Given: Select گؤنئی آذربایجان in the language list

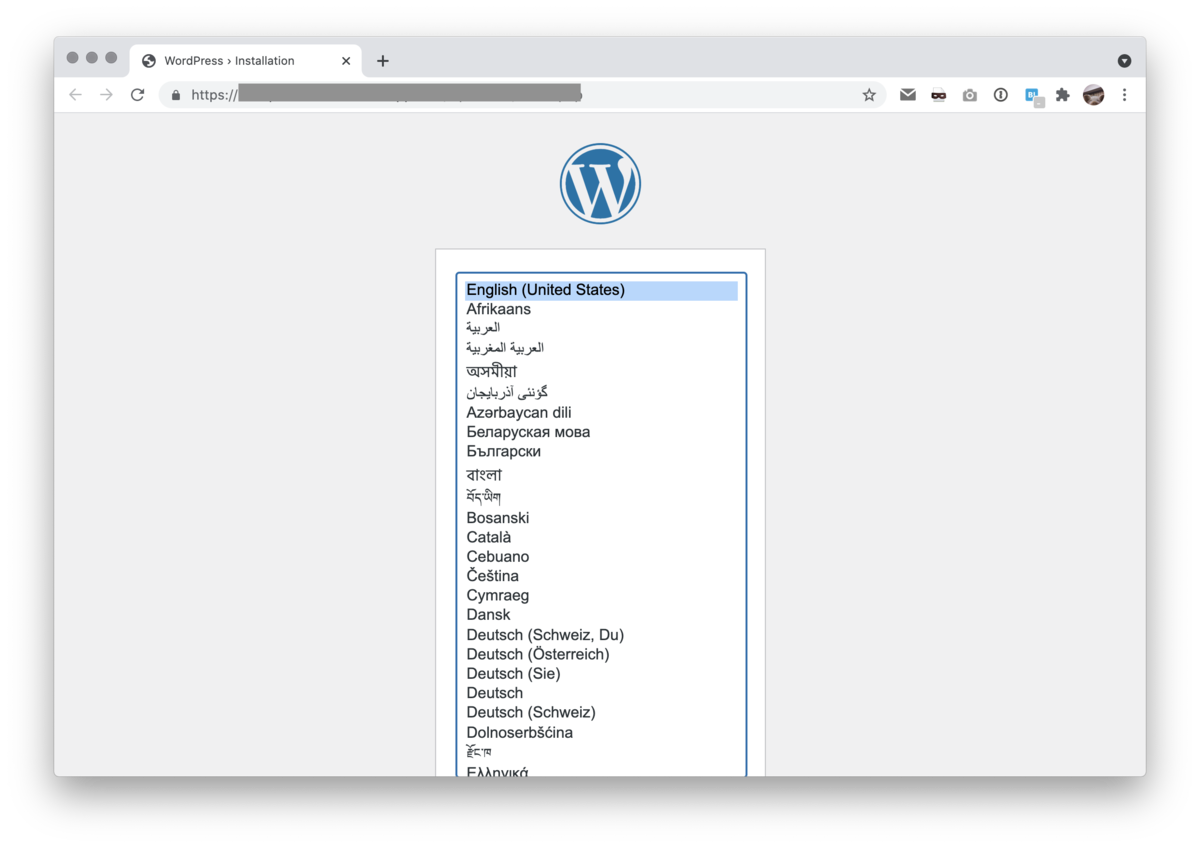Looking at the screenshot, I should [x=601, y=392].
